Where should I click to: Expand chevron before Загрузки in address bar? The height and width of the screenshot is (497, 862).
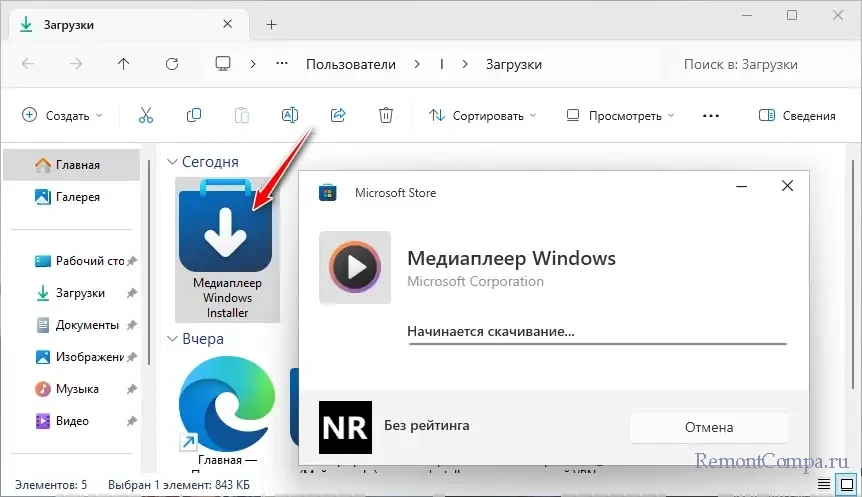pos(465,64)
